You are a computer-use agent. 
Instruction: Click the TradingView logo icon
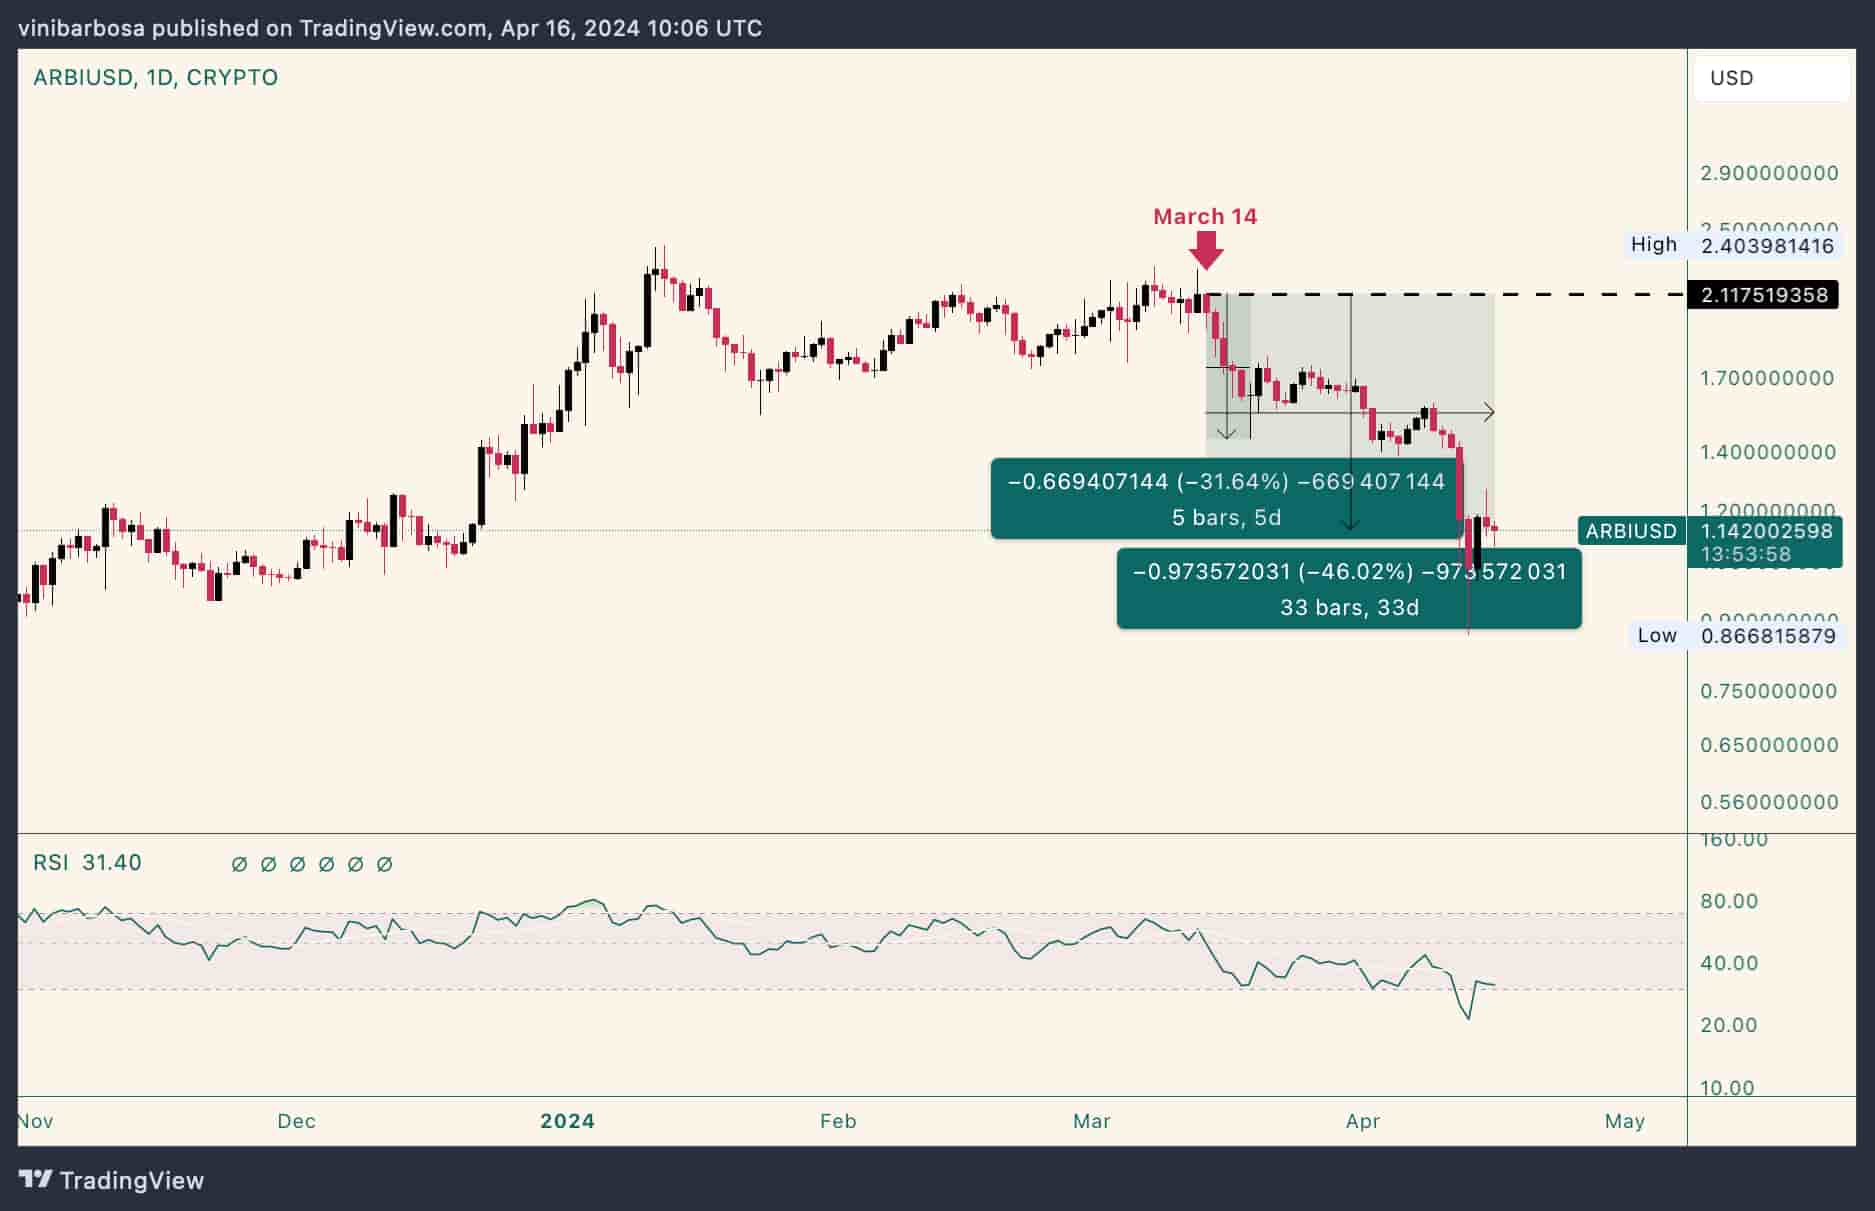[38, 1181]
